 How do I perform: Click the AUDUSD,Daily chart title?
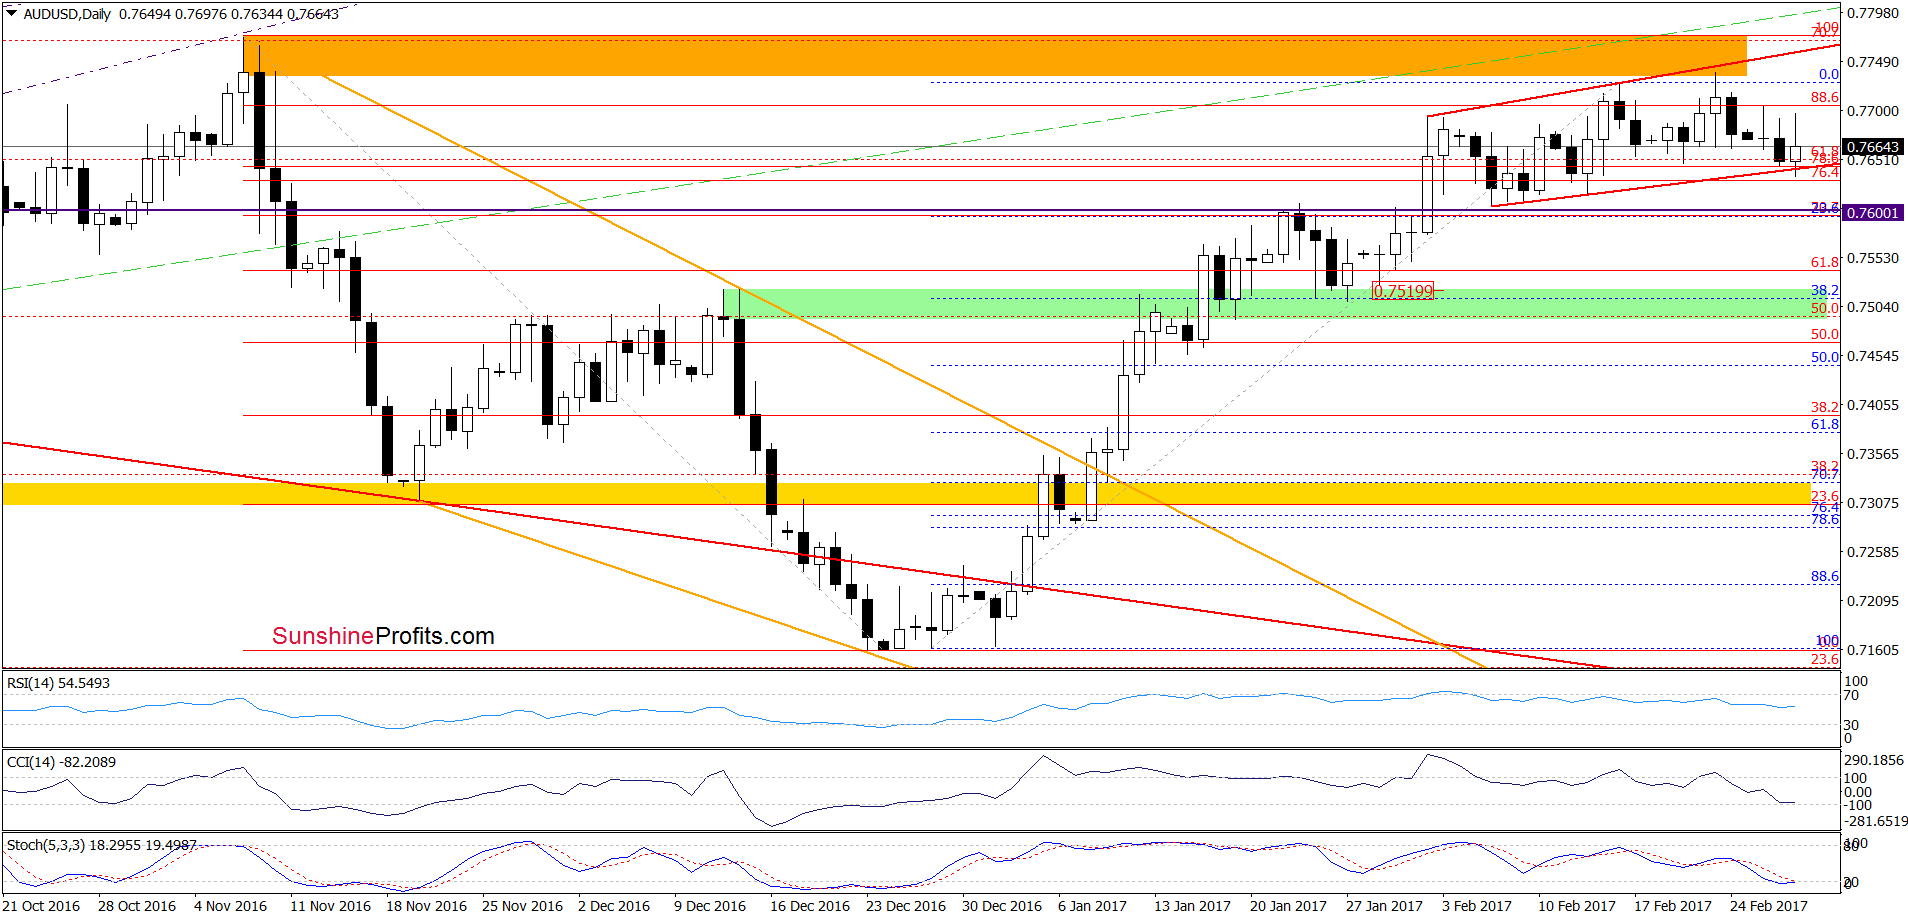67,14
